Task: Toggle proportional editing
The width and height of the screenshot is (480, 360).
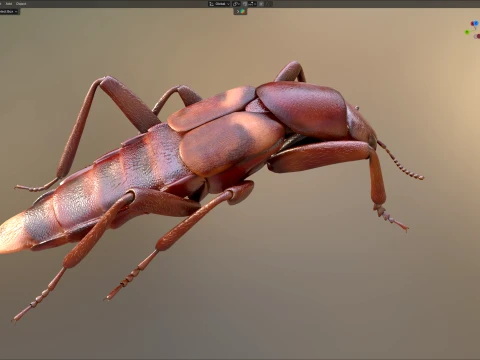Action: [x=261, y=4]
